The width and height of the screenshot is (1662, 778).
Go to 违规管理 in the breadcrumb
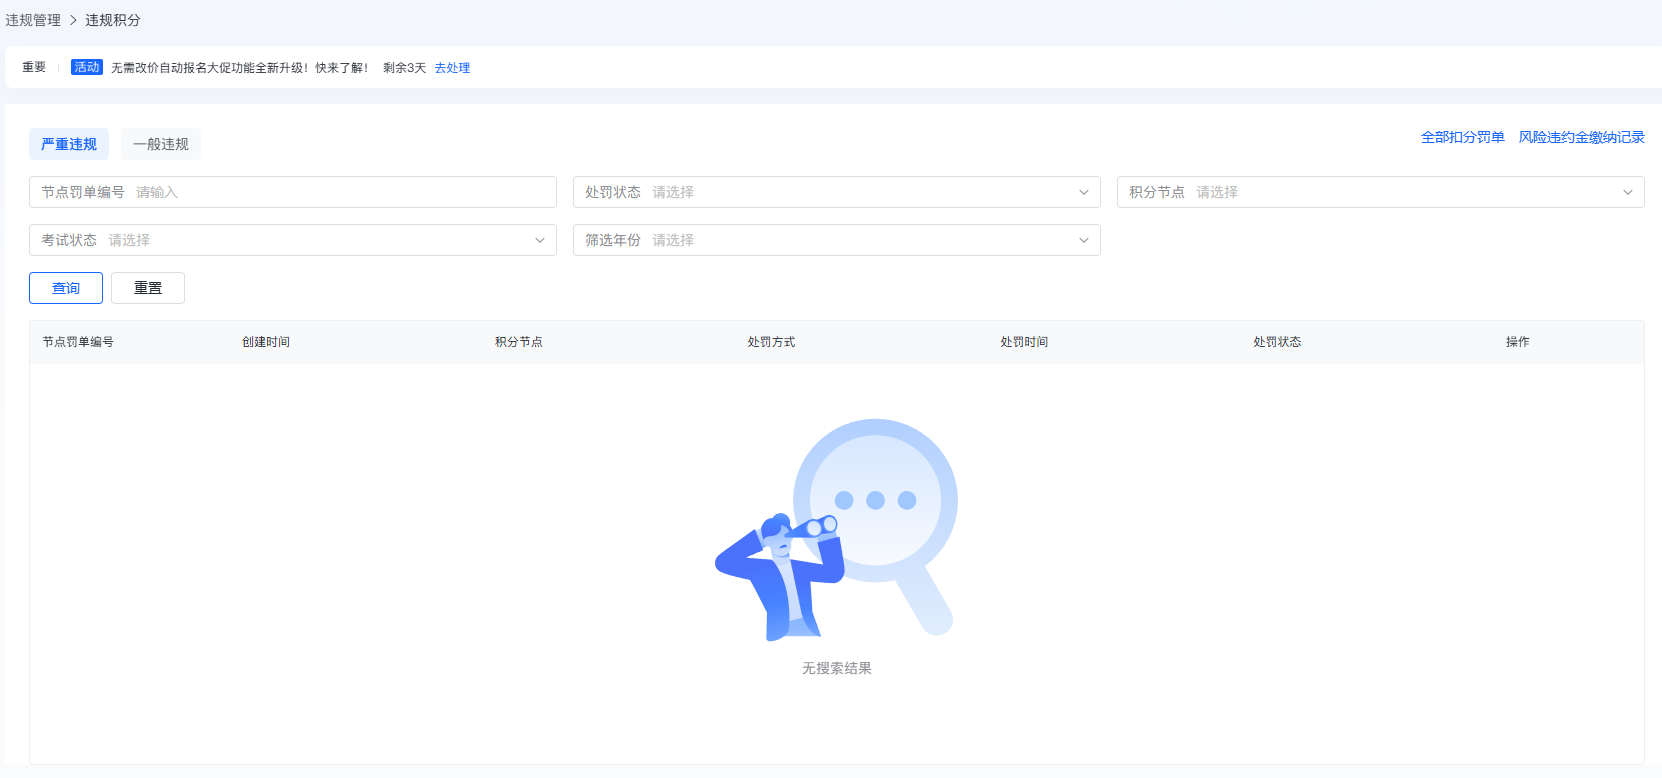click(x=33, y=20)
